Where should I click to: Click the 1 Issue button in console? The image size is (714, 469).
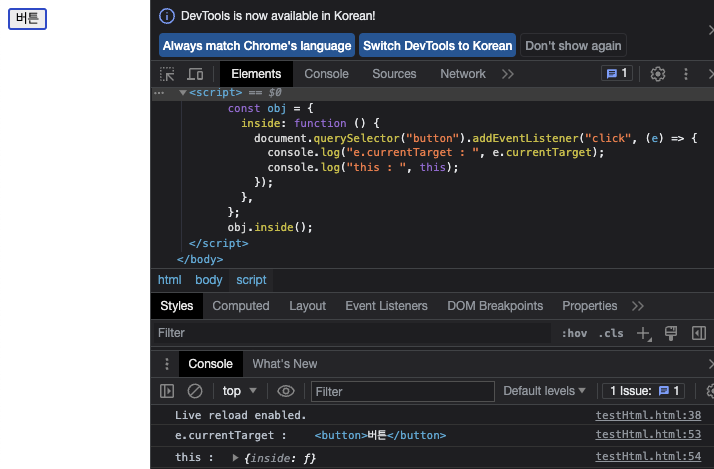pos(643,391)
